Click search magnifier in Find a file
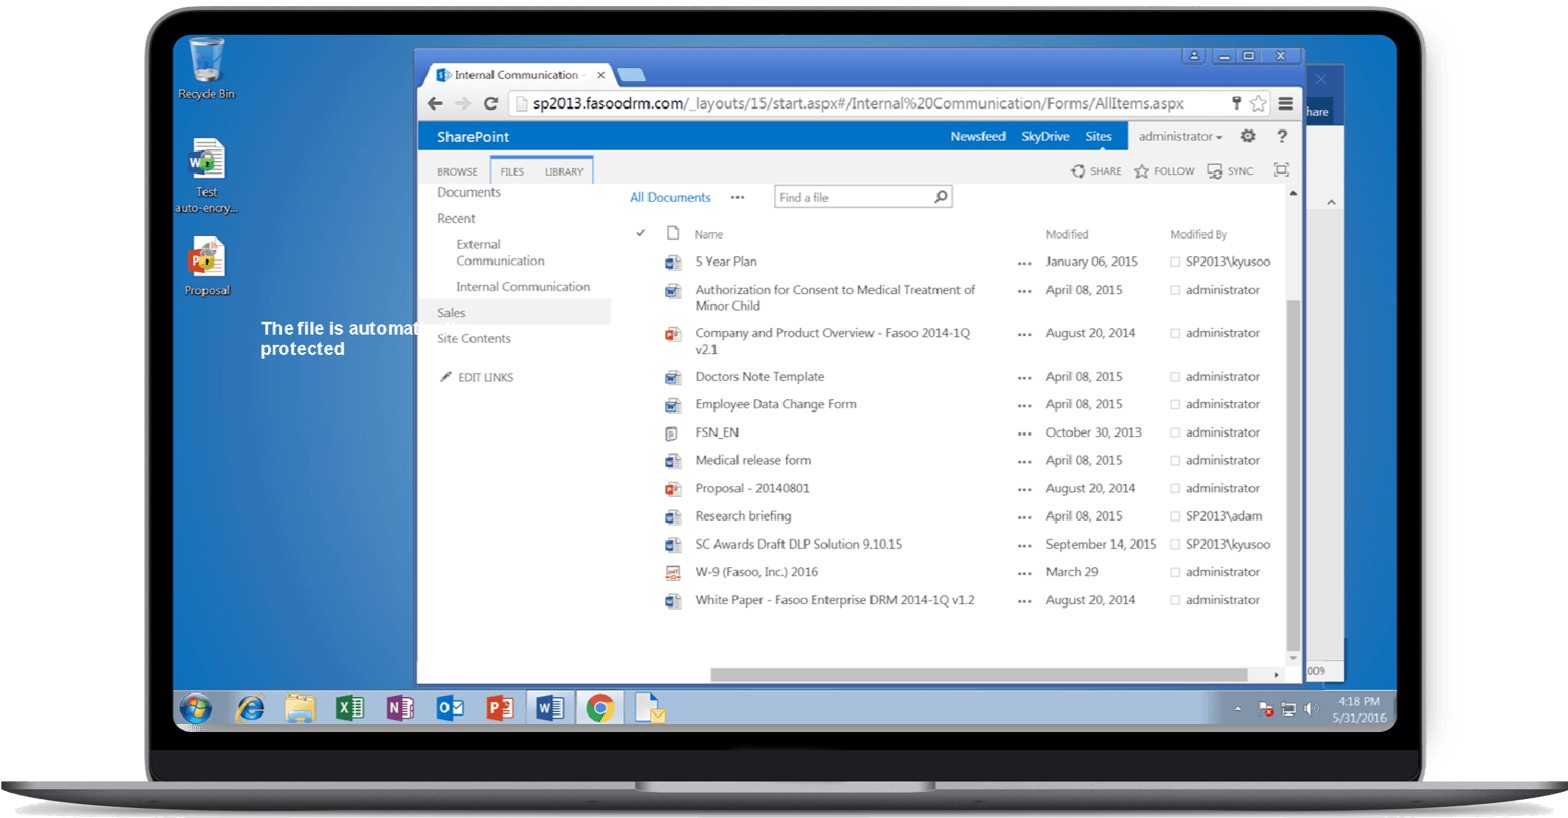The width and height of the screenshot is (1568, 818). (940, 197)
